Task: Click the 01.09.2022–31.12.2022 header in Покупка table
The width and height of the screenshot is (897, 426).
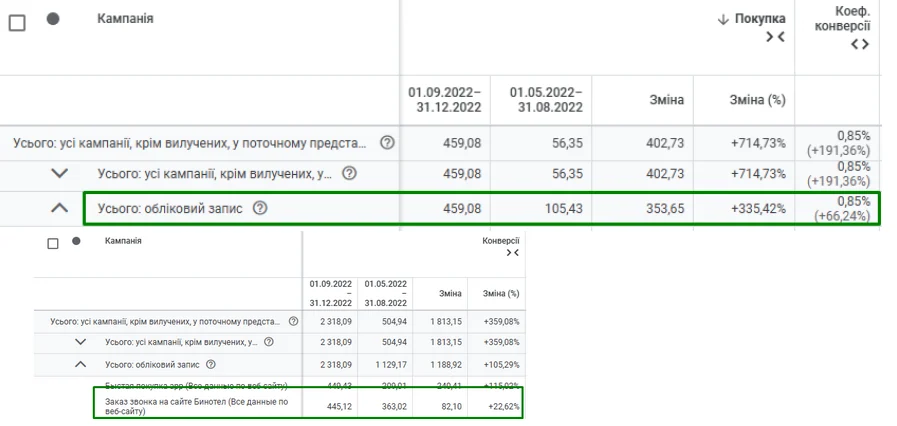Action: click(444, 99)
